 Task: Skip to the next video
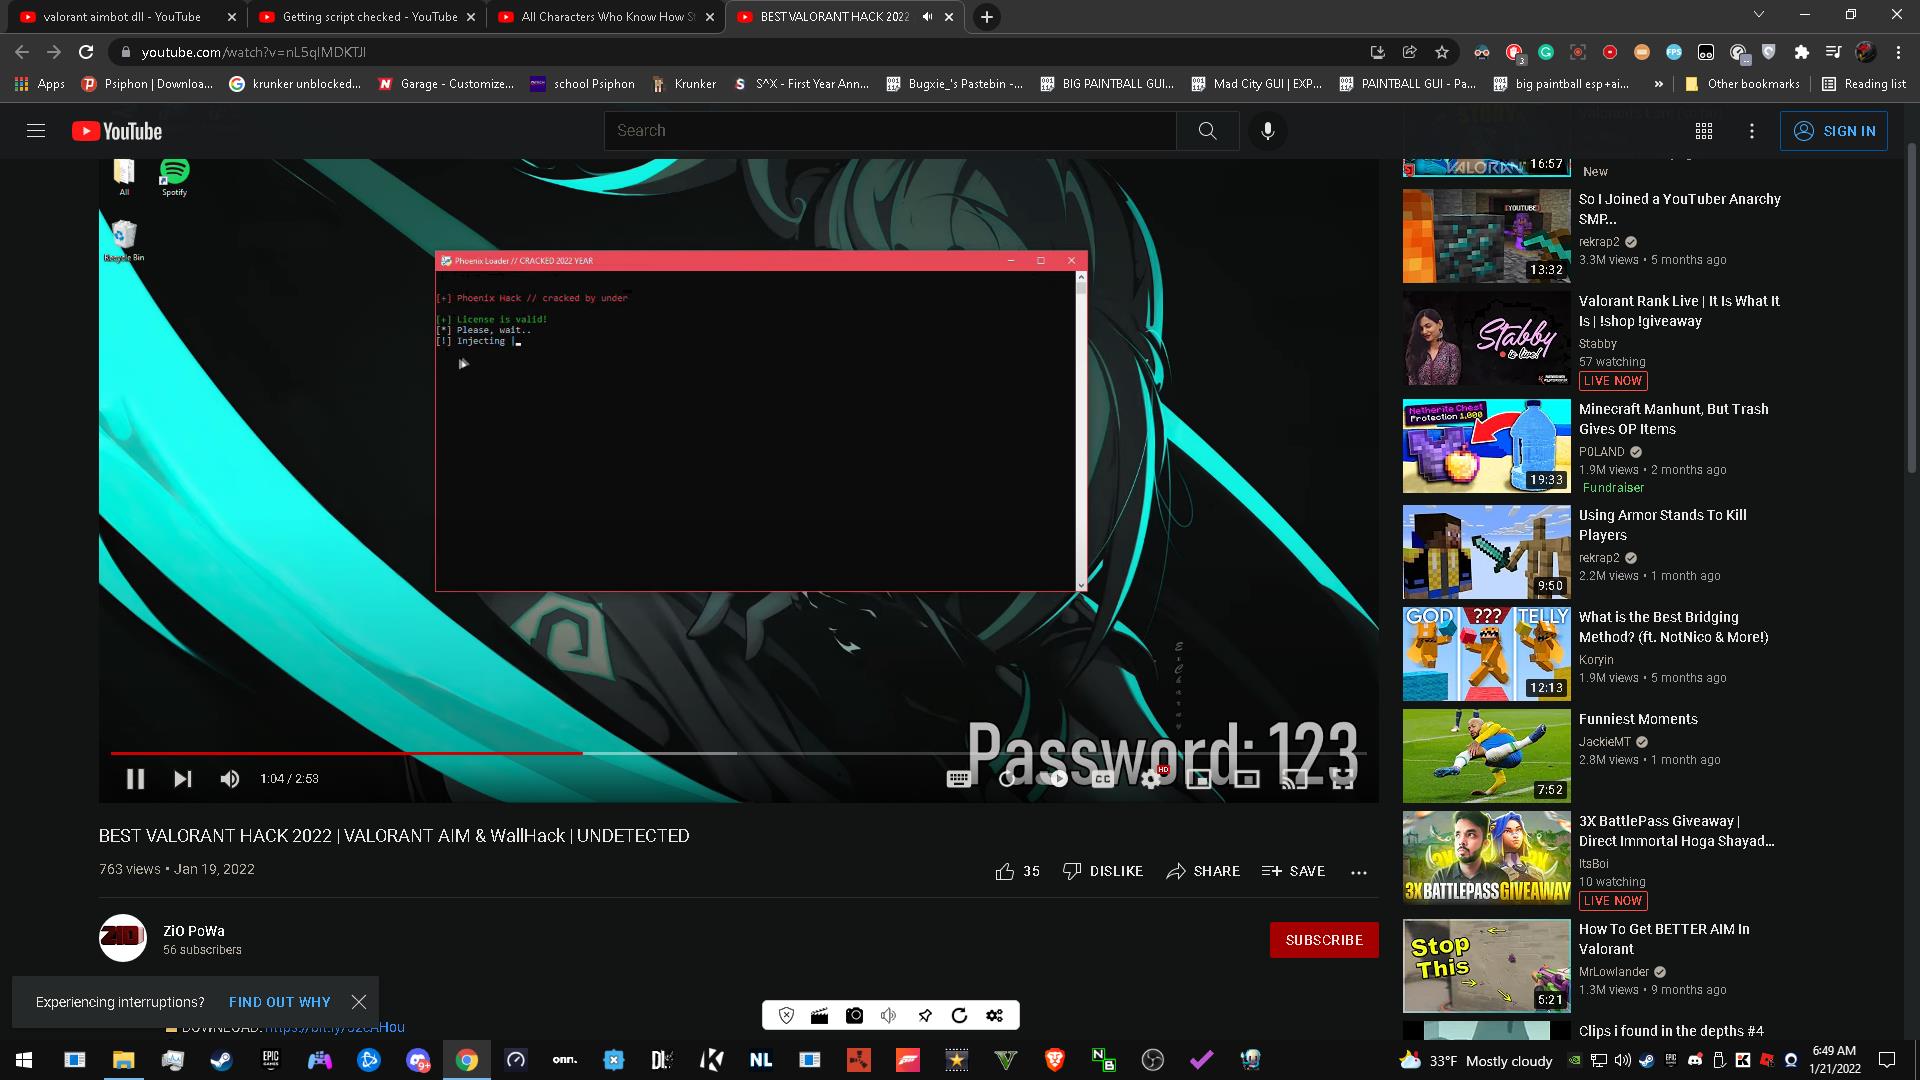[182, 779]
